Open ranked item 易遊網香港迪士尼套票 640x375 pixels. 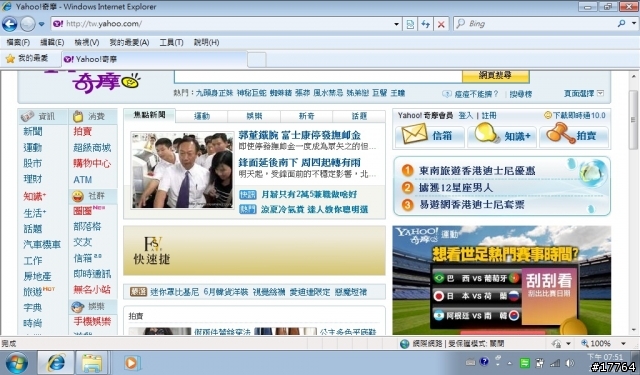pos(471,204)
